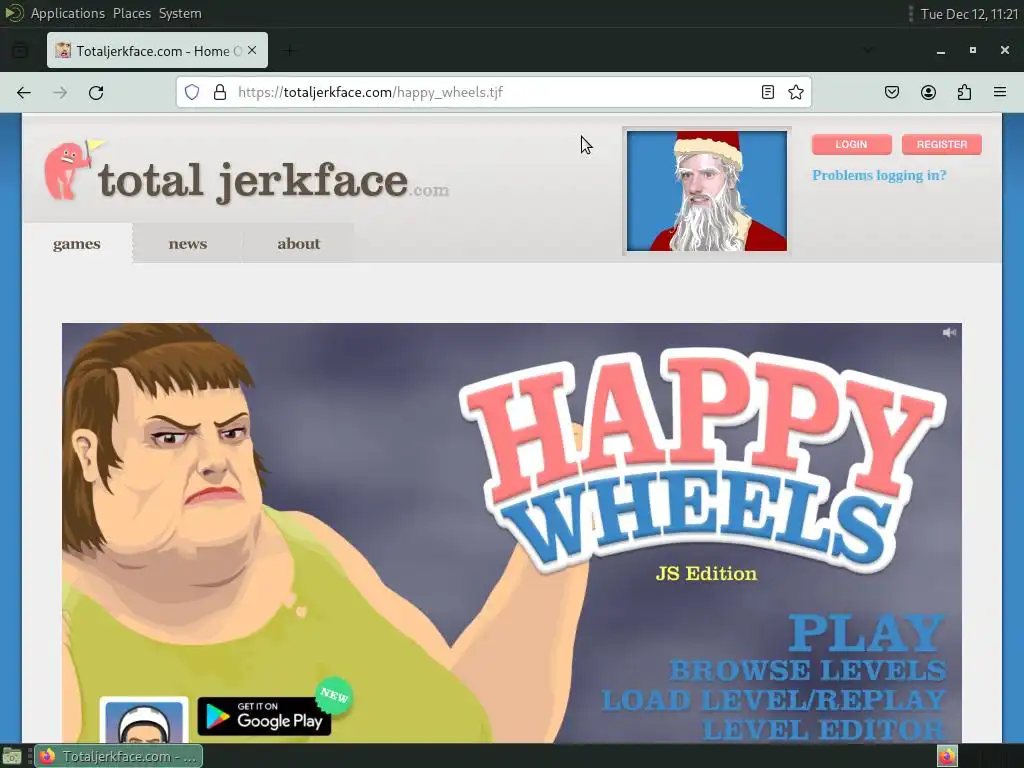The height and width of the screenshot is (768, 1024).
Task: Select the games tab
Action: click(77, 244)
